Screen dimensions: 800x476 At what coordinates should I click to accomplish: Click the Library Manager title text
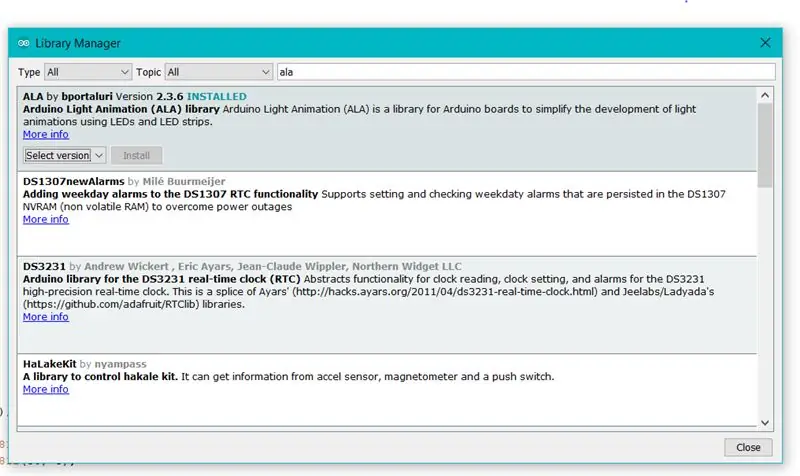(x=78, y=43)
